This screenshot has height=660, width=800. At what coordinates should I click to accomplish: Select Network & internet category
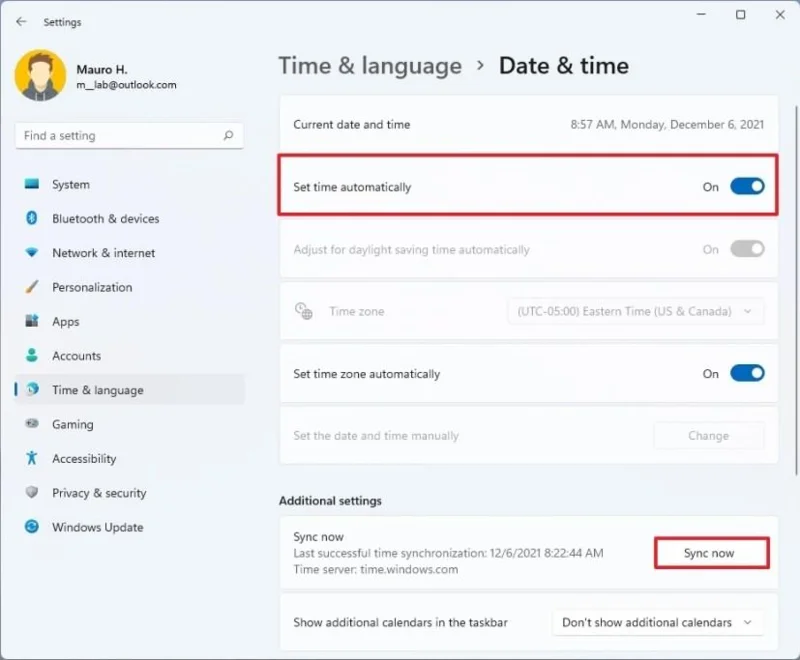129,252
